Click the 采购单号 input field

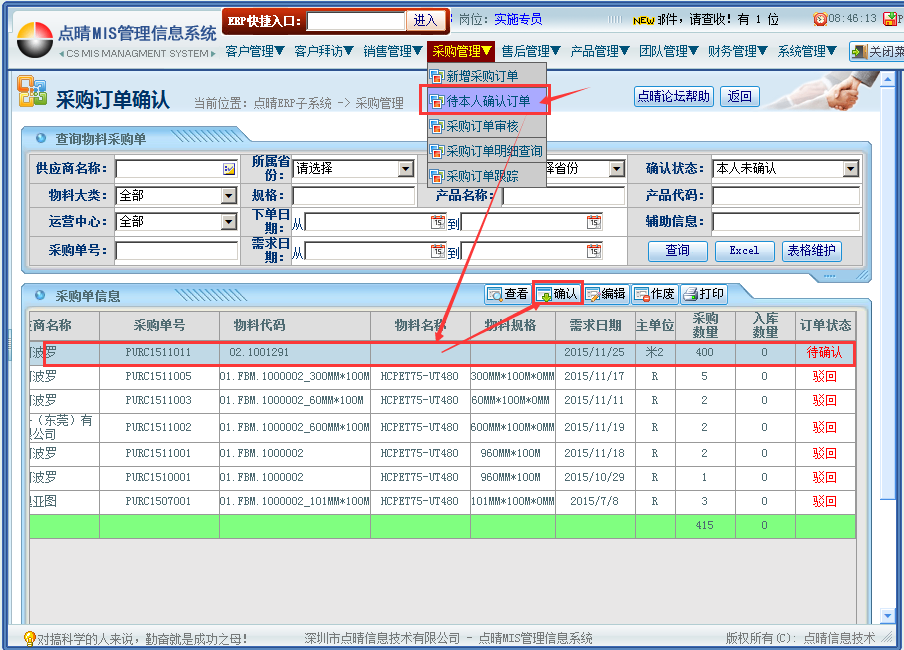pyautogui.click(x=175, y=251)
